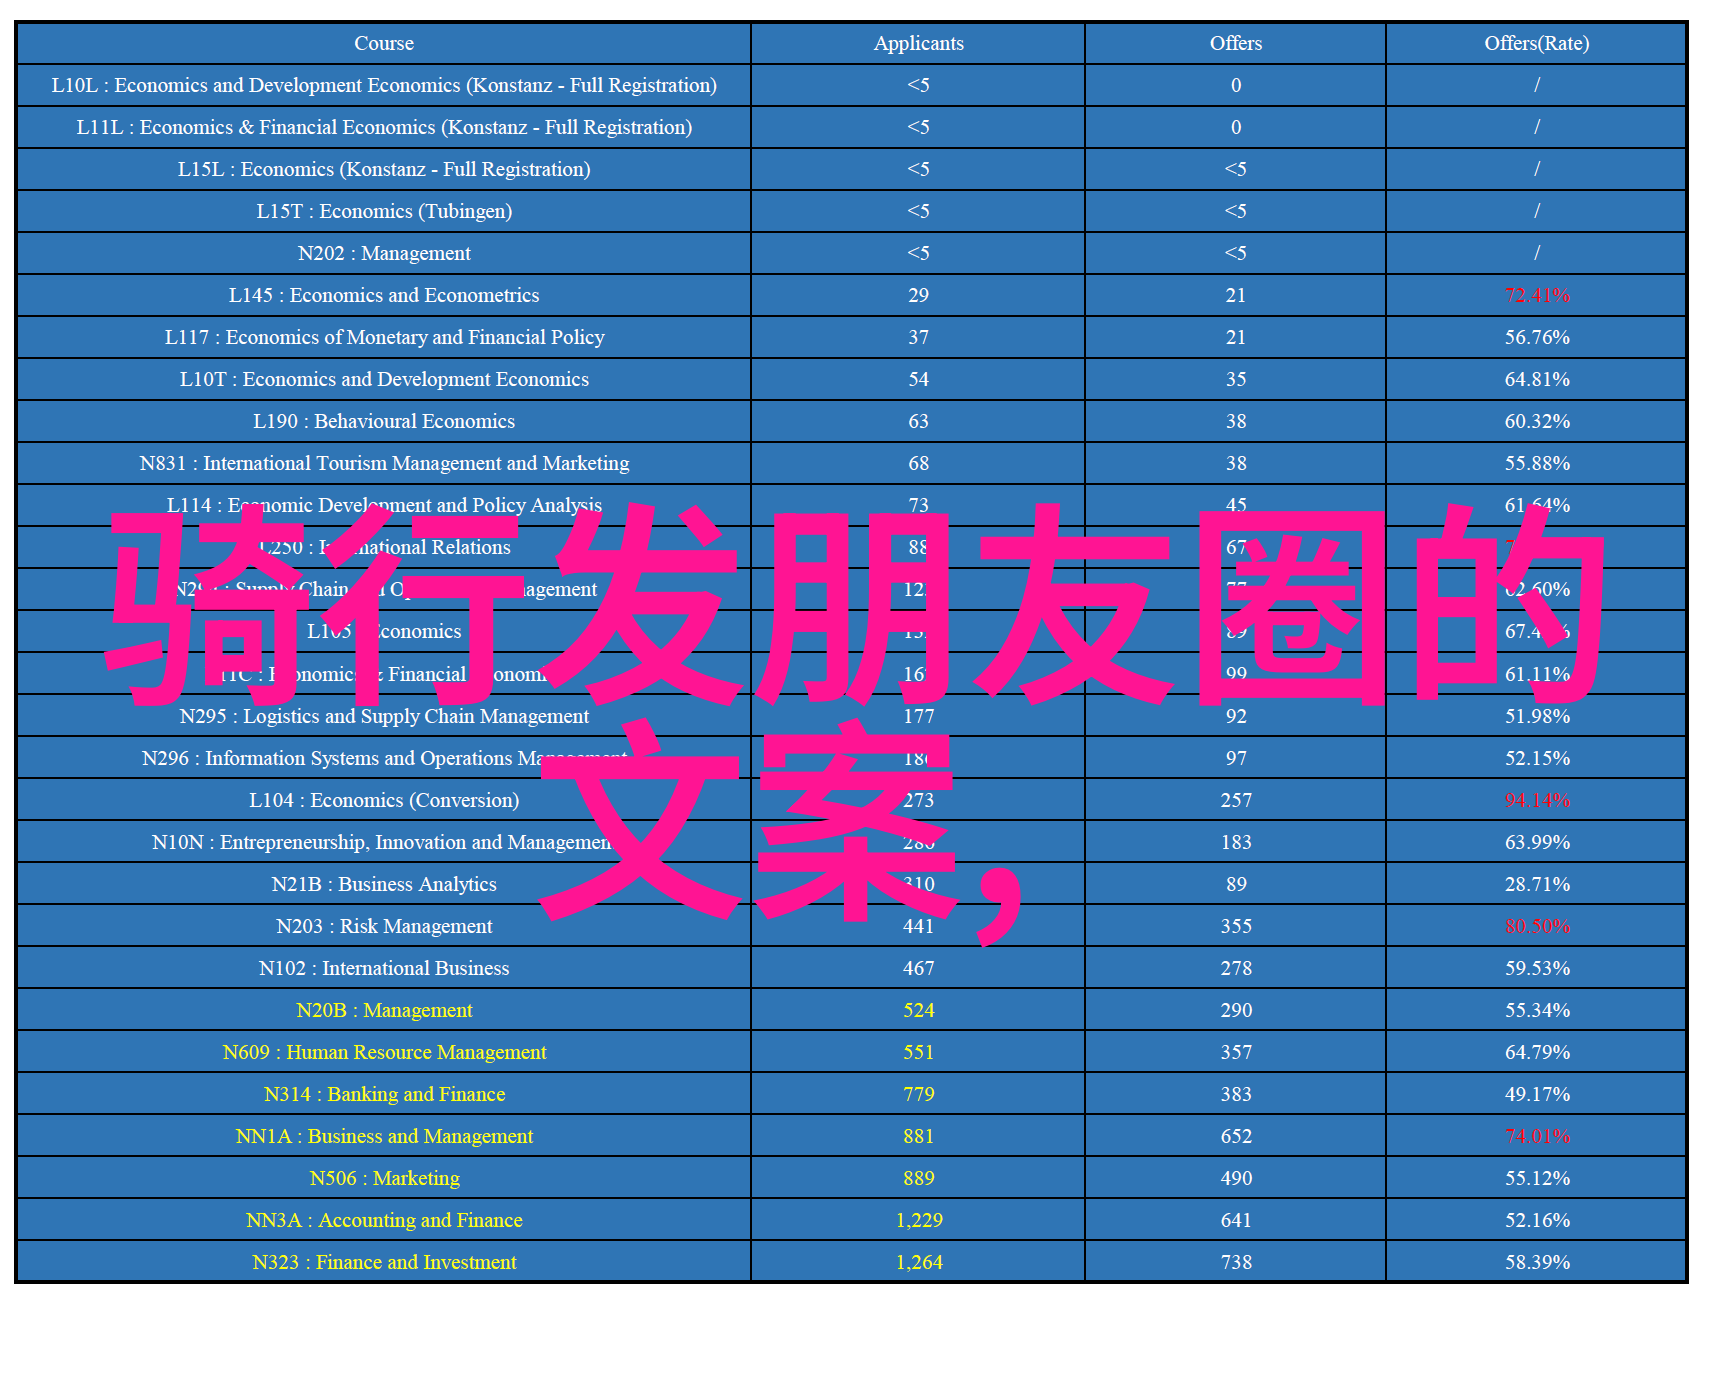Screen dimensions: 1711x1374
Task: Click the N202 : Management course cell
Action: point(384,253)
